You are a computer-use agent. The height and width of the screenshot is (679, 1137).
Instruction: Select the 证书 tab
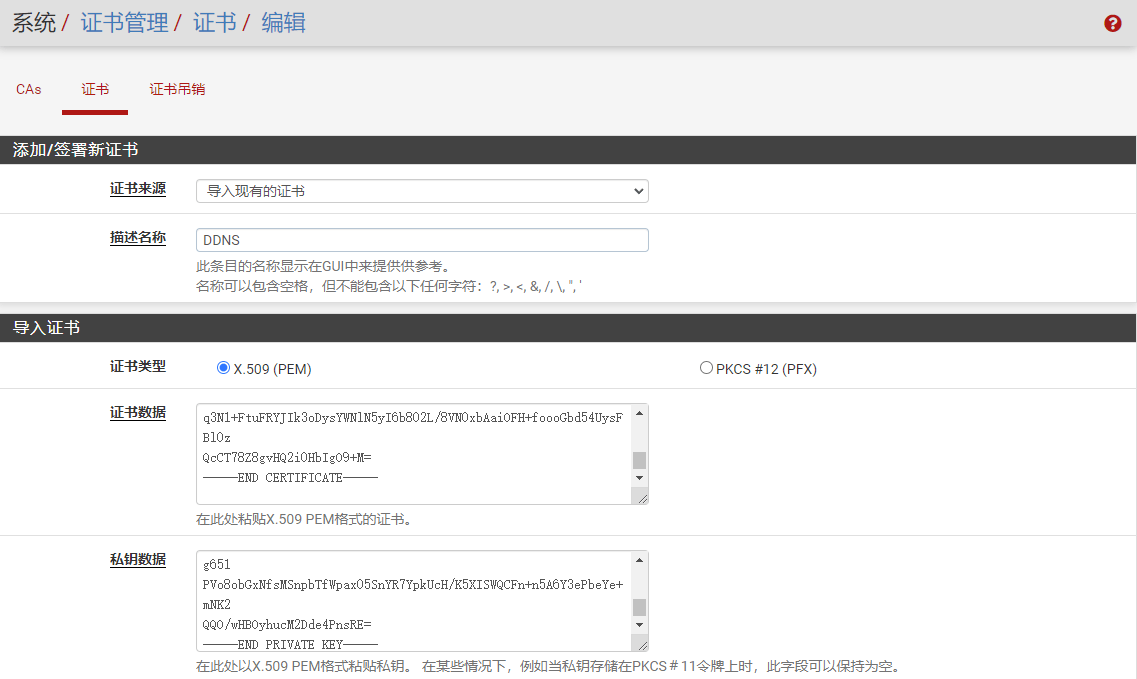click(x=95, y=89)
